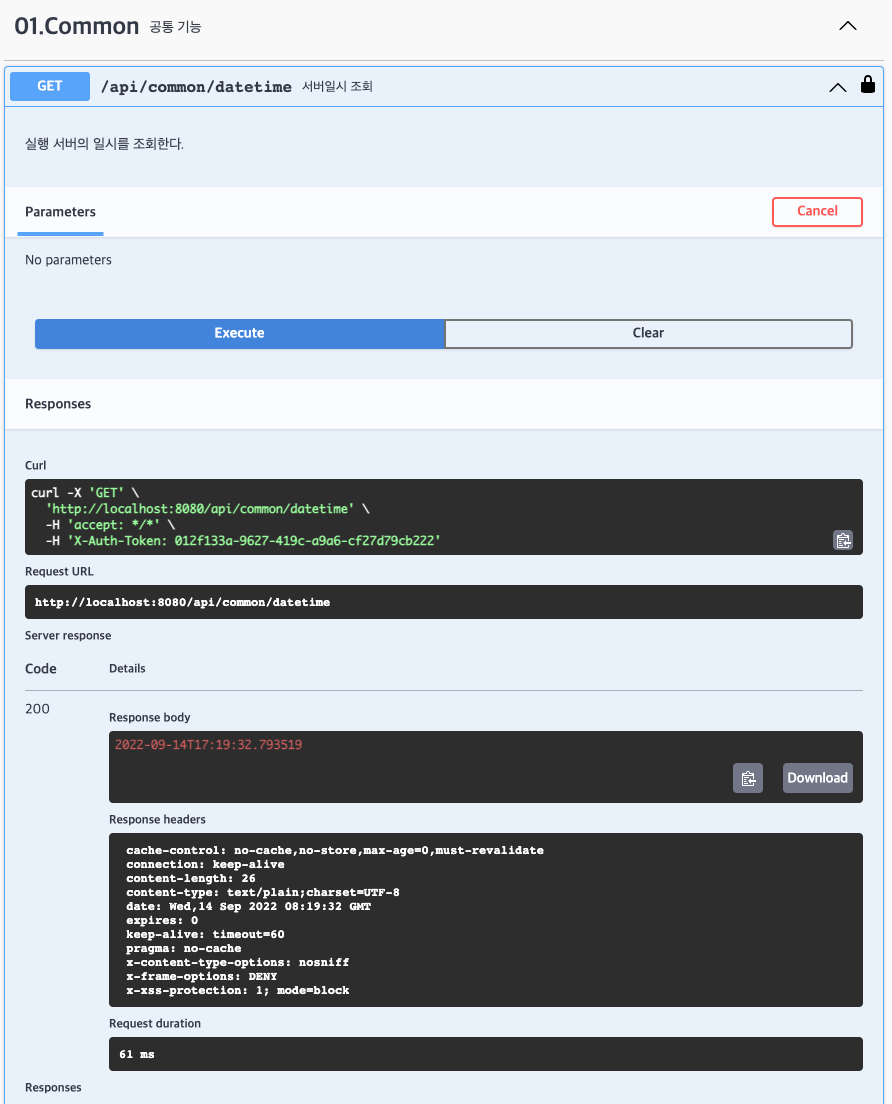This screenshot has width=892, height=1104.
Task: Click the 01.Common heading
Action: coord(77,26)
